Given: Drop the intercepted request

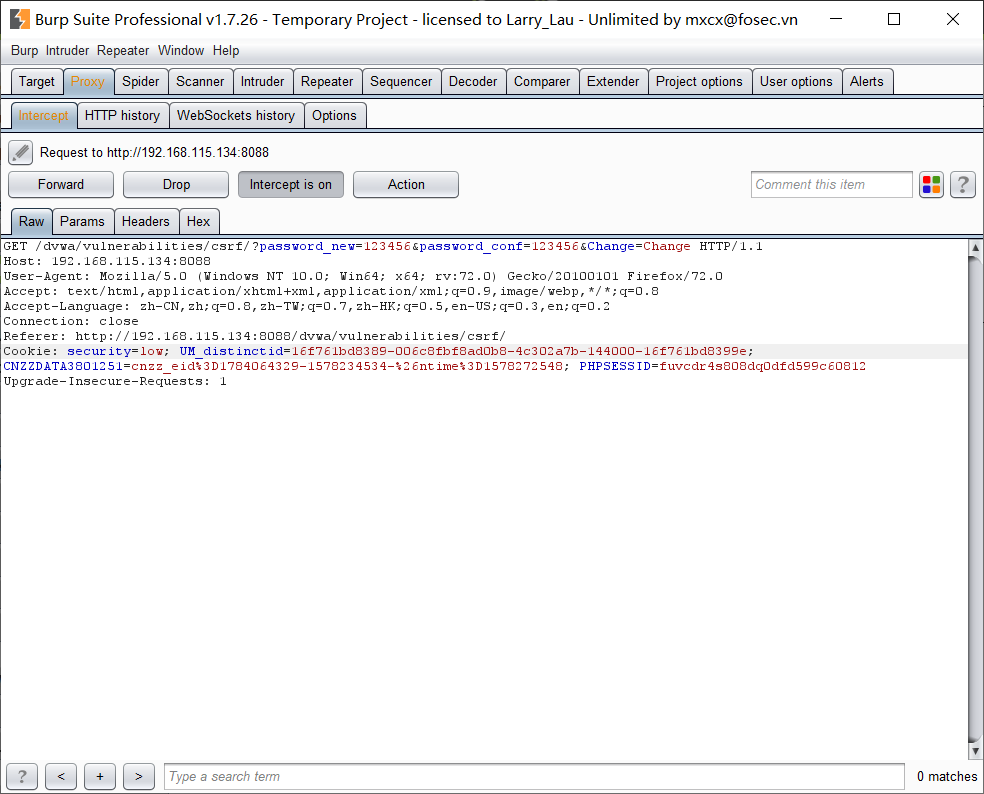Looking at the screenshot, I should (176, 185).
